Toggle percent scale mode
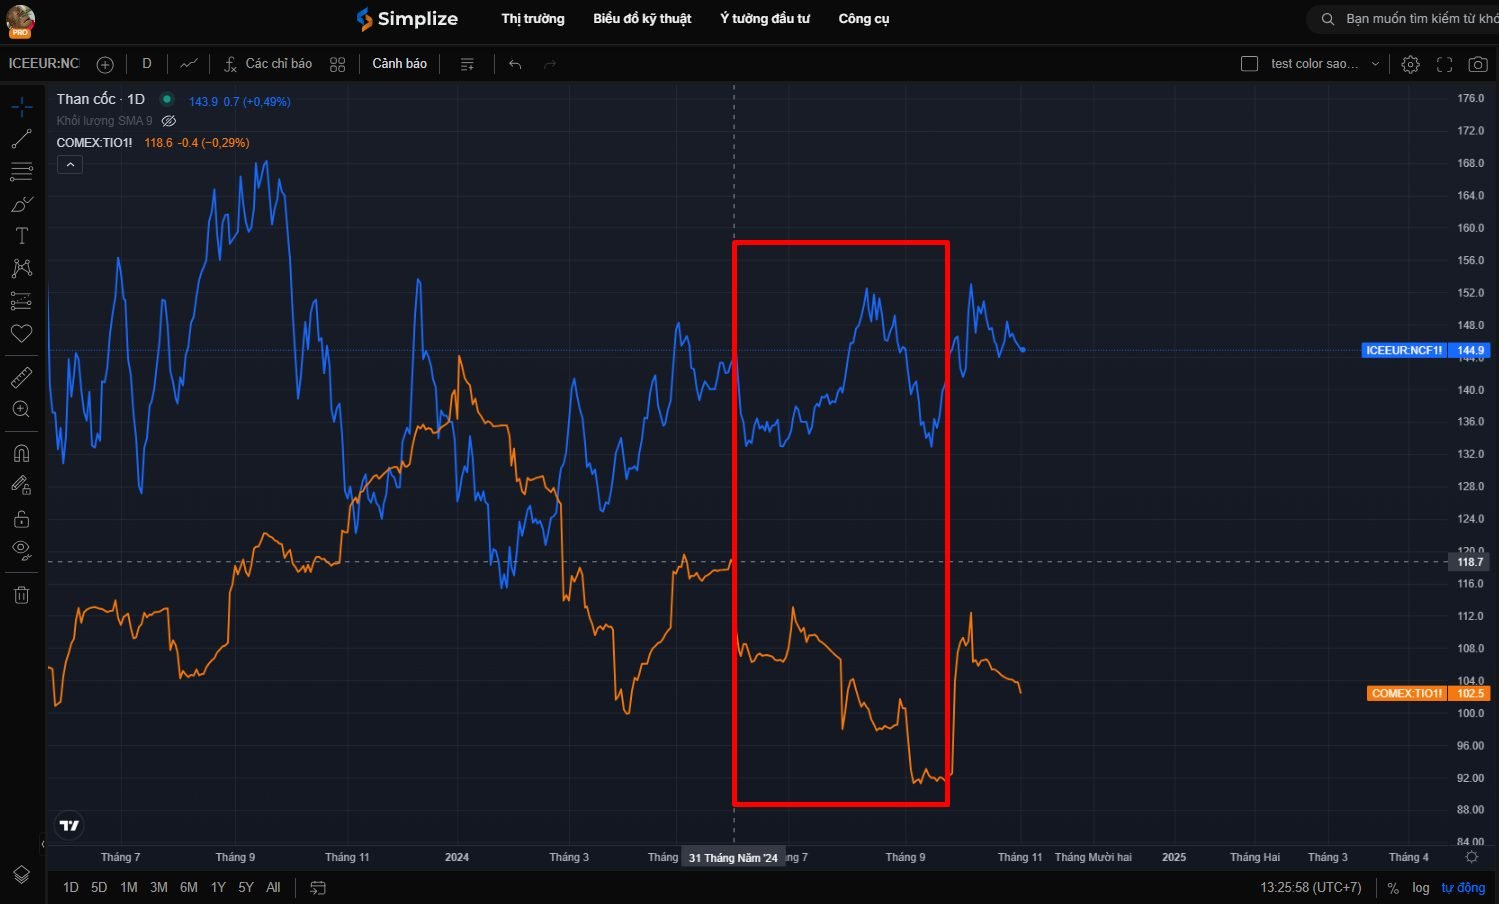The height and width of the screenshot is (904, 1499). pyautogui.click(x=1392, y=888)
